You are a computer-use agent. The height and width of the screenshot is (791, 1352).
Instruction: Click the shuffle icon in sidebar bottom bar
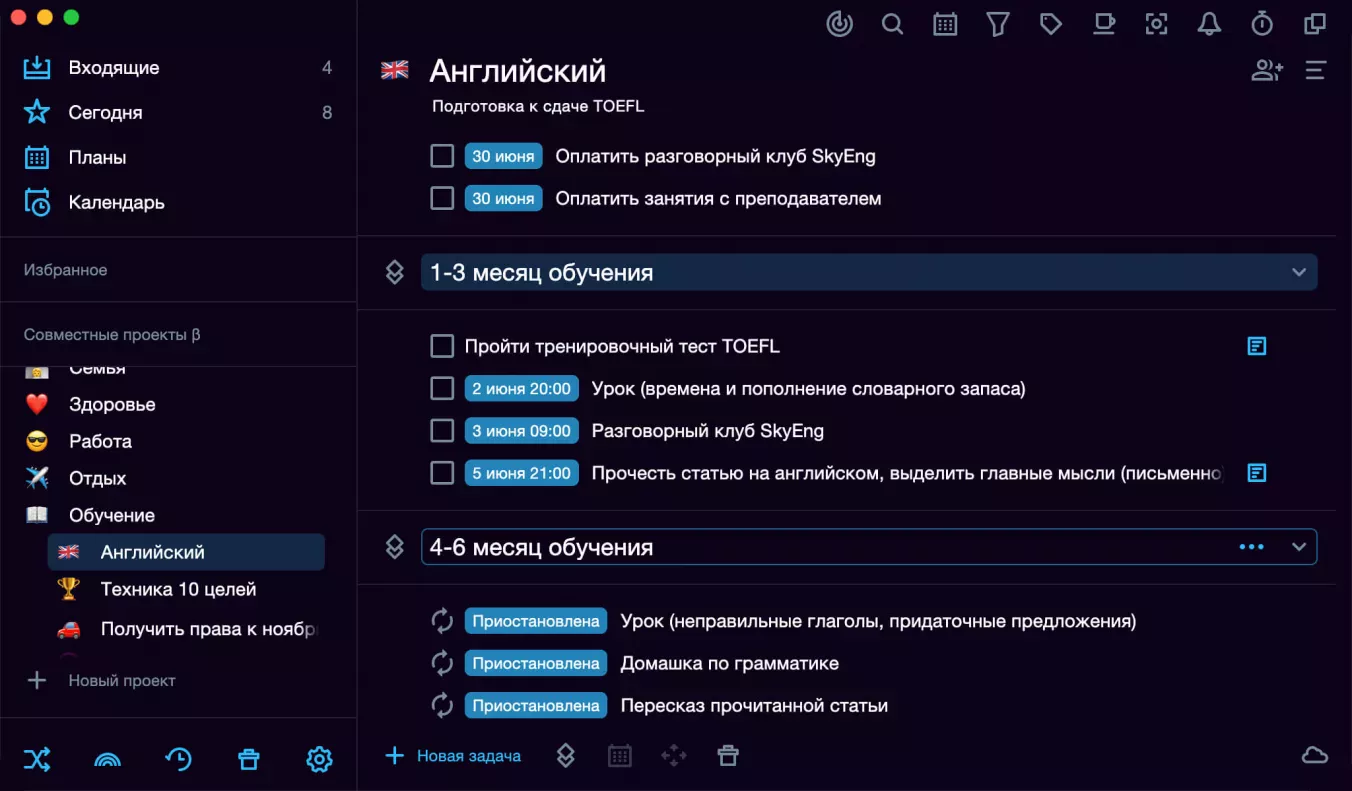37,760
